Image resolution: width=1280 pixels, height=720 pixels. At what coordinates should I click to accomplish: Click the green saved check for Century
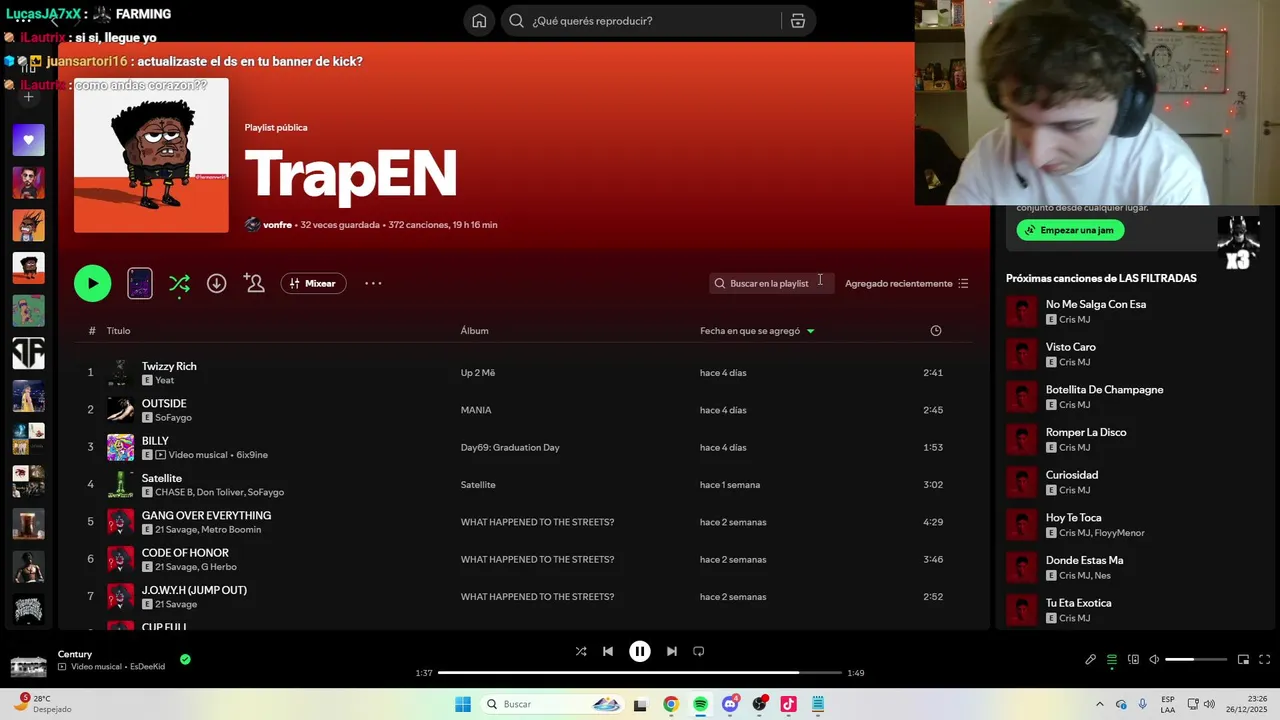(x=185, y=659)
